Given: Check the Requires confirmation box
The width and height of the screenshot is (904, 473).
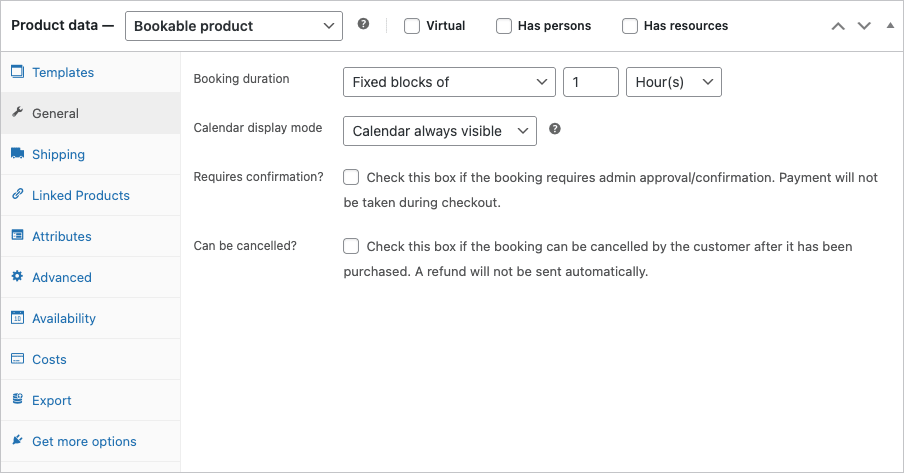Looking at the screenshot, I should (x=351, y=177).
